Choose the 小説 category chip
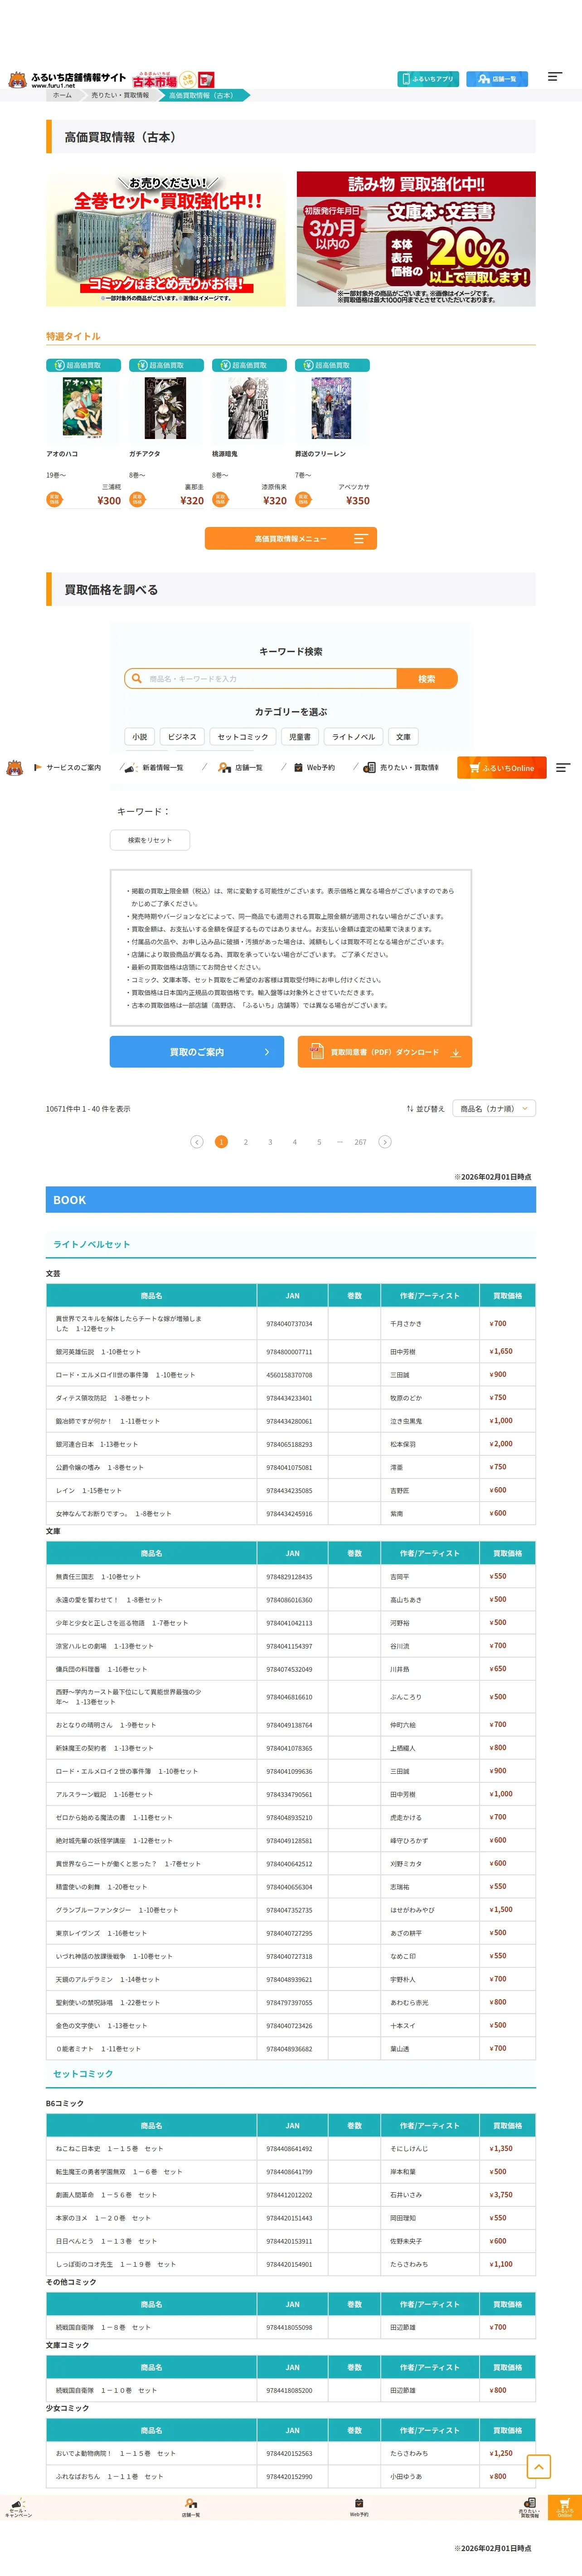Screen dimensions: 582x2576 (140, 737)
